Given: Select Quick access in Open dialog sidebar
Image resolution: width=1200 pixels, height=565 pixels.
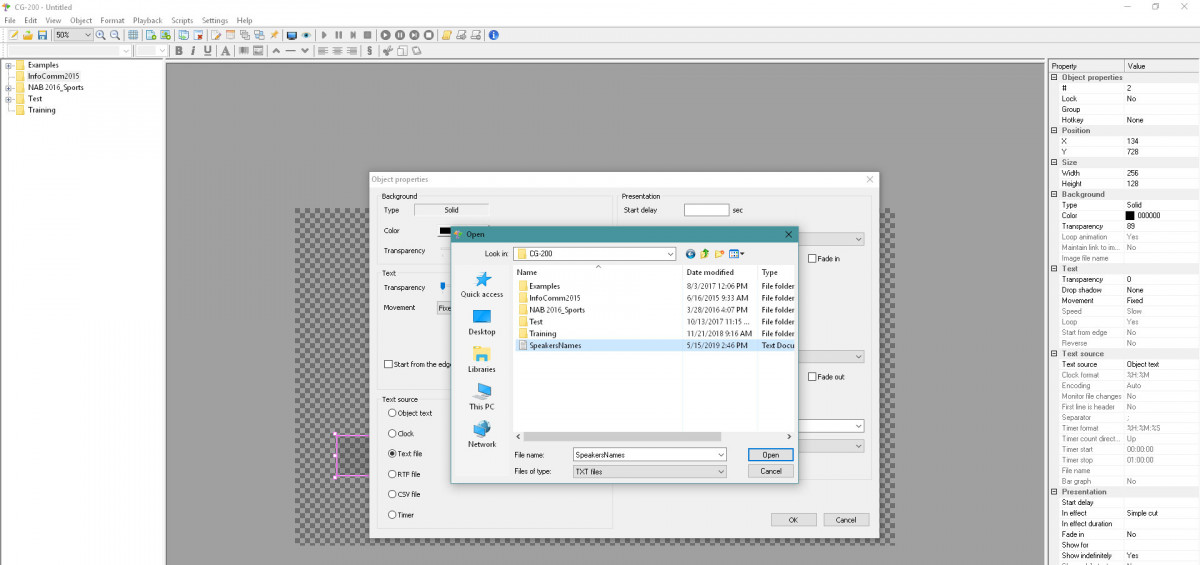Looking at the screenshot, I should click(482, 285).
